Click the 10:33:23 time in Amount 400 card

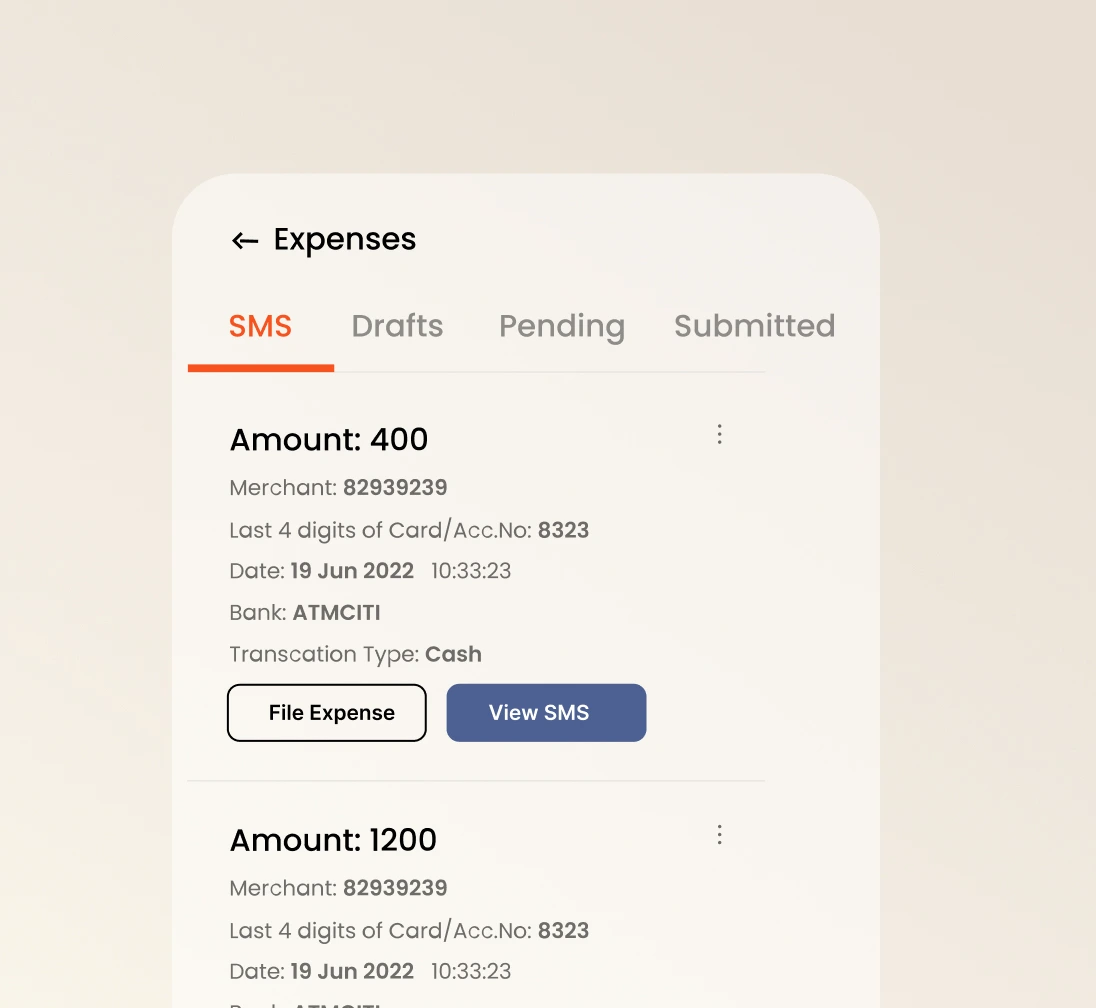[471, 571]
